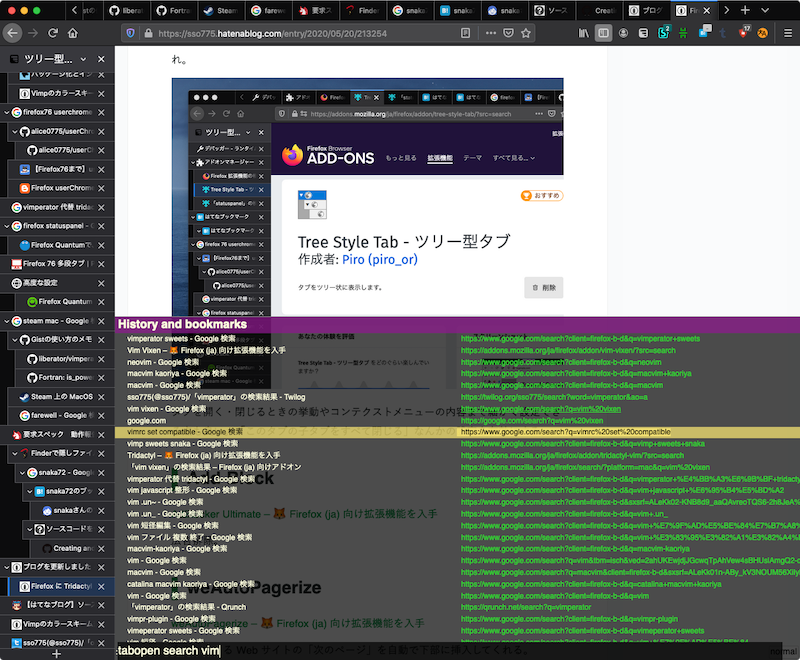
Task: Open the Library bookshelf icon
Action: [583, 33]
